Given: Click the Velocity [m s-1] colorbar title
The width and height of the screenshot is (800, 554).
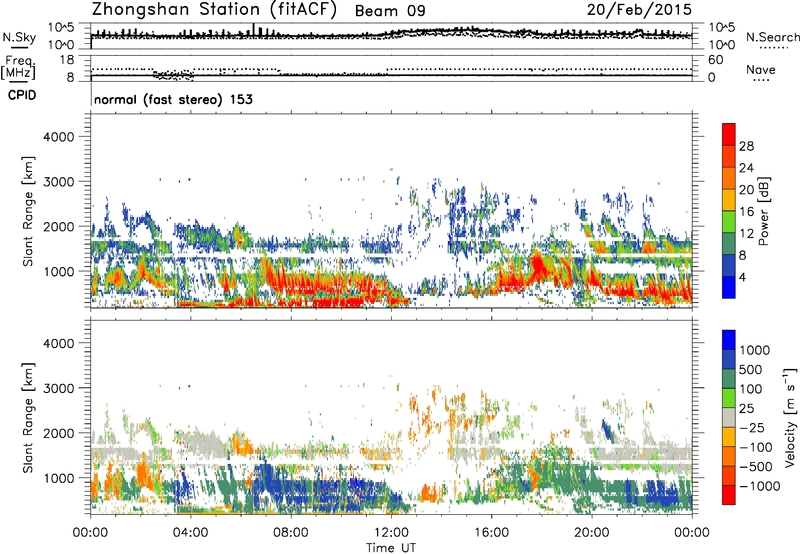Looking at the screenshot, I should coord(790,417).
